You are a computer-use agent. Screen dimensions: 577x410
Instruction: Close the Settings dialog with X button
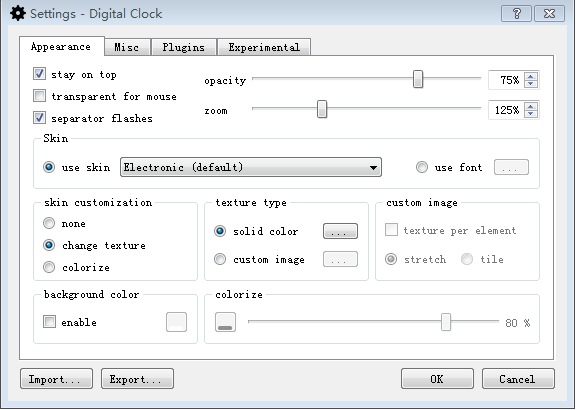pyautogui.click(x=549, y=14)
